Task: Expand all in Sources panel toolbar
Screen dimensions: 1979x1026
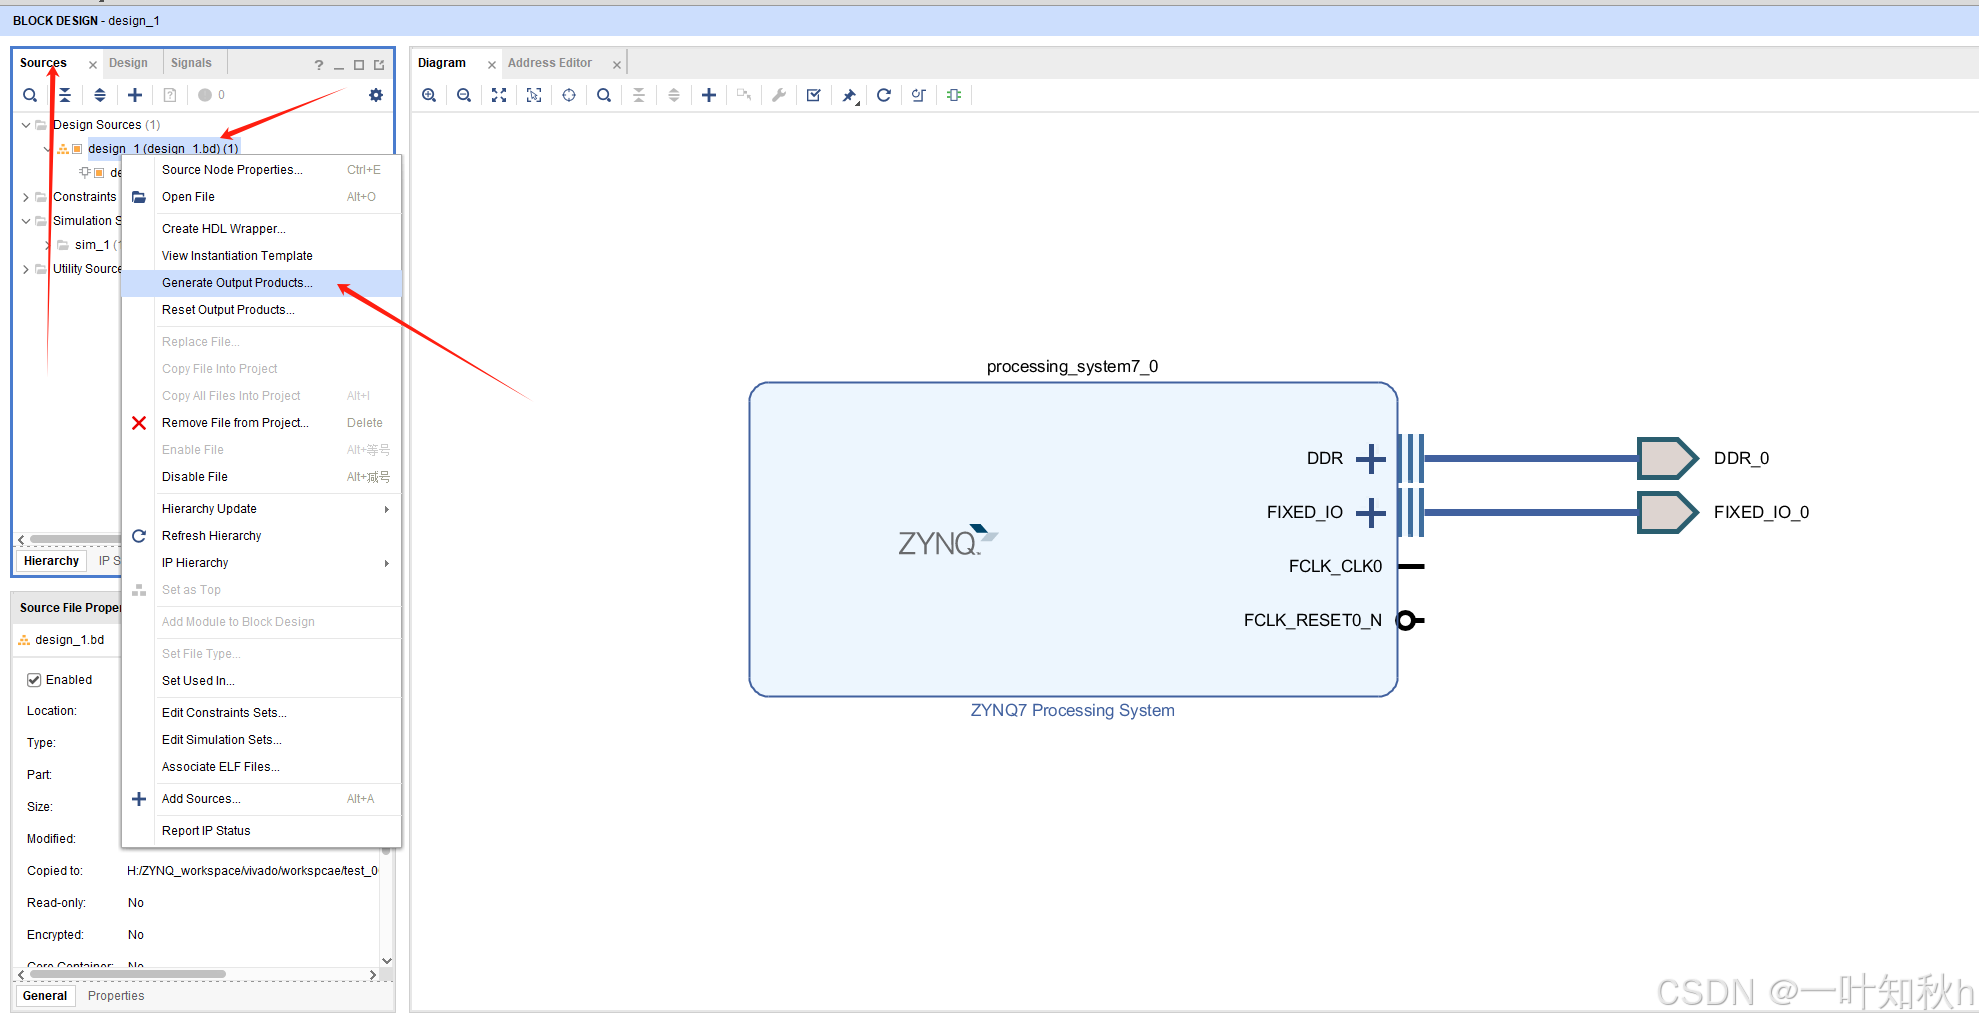Action: click(100, 95)
